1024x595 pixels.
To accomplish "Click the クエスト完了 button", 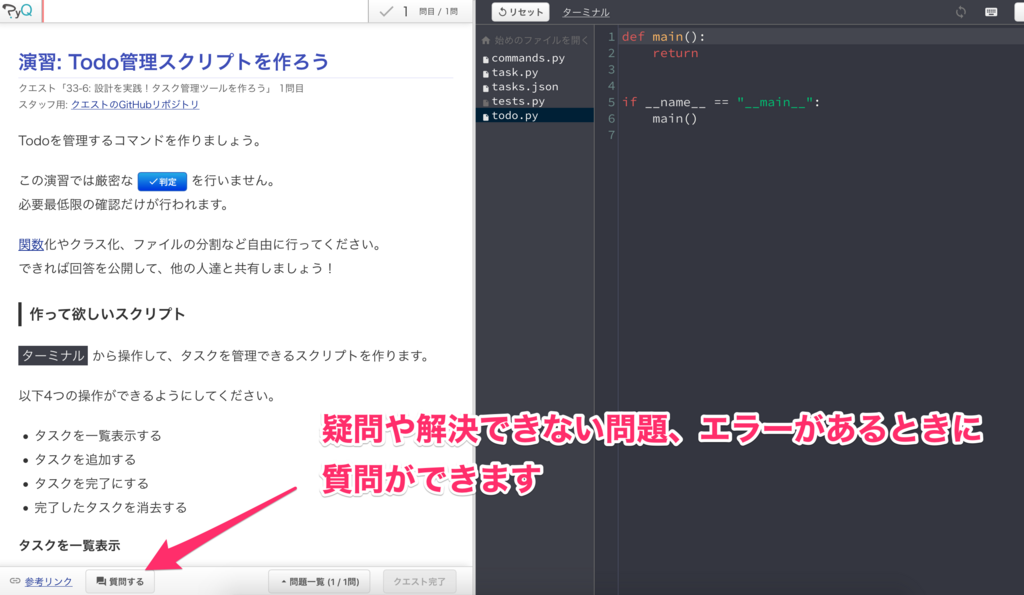I will [x=419, y=581].
